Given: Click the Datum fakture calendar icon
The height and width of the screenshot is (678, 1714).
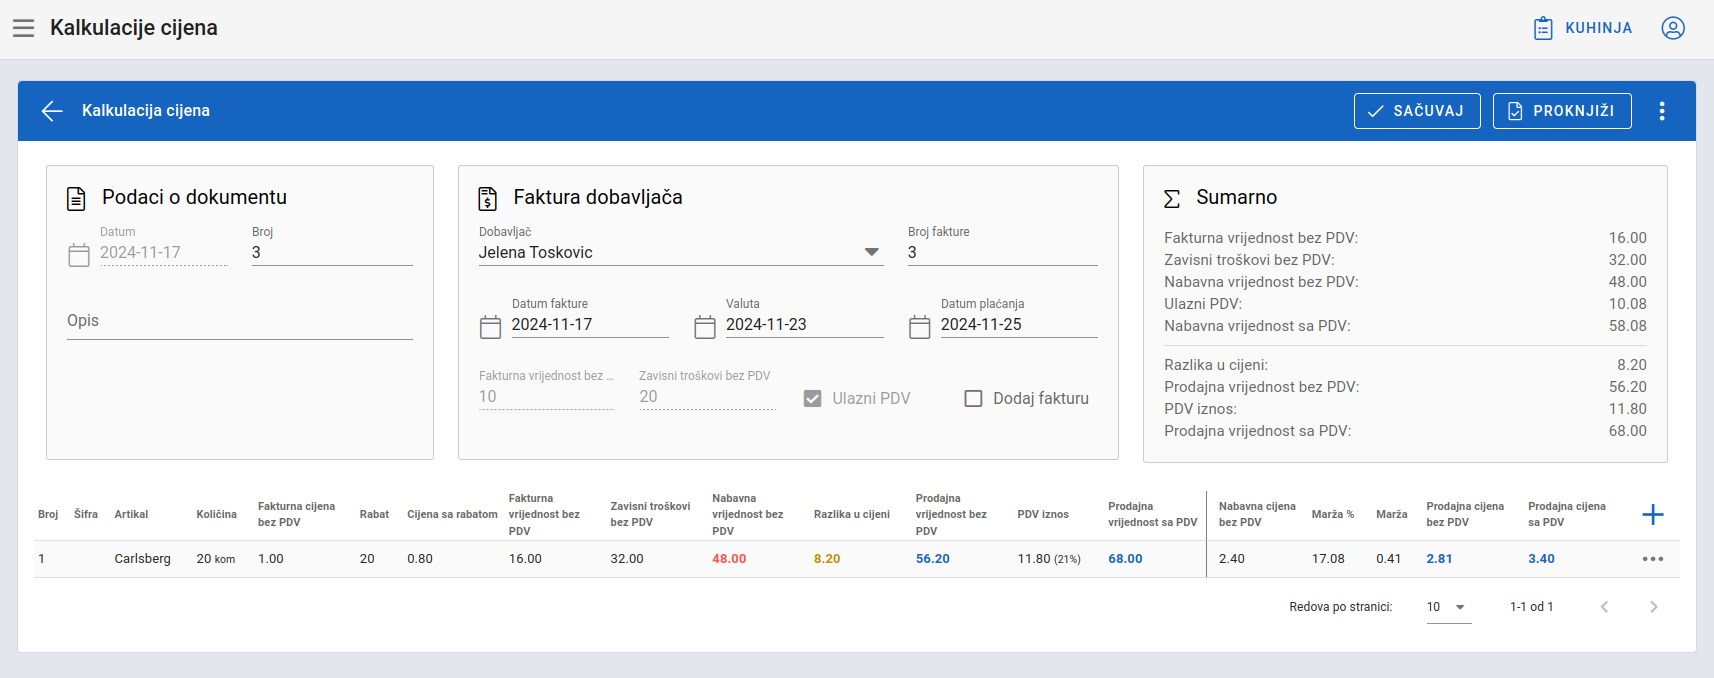Looking at the screenshot, I should tap(490, 327).
